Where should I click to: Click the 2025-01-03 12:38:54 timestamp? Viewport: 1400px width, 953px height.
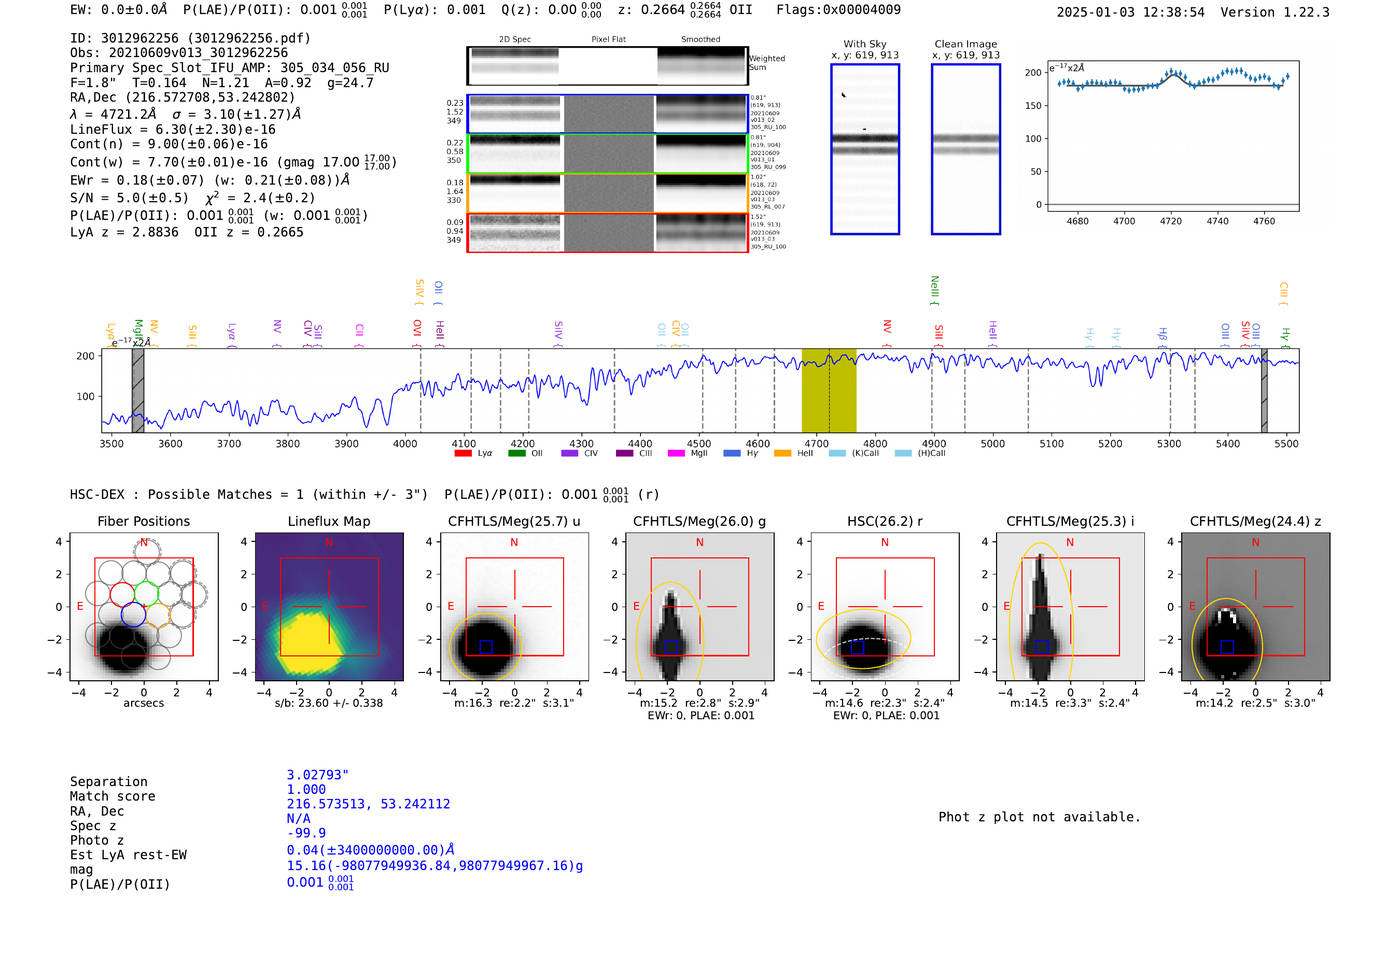tap(1131, 12)
